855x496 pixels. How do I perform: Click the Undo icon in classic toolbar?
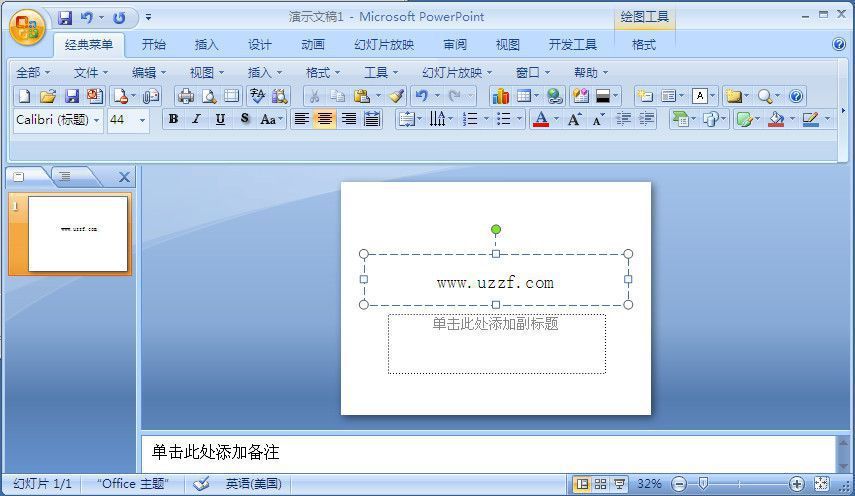pyautogui.click(x=422, y=96)
